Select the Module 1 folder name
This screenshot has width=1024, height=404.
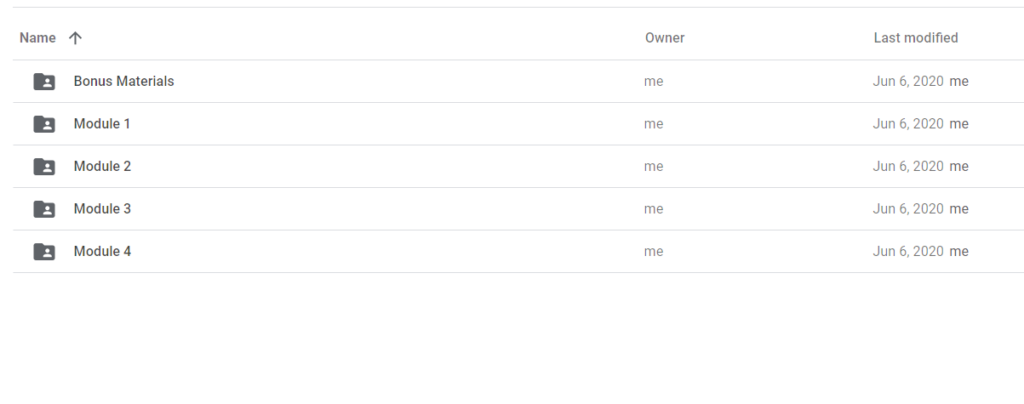[x=102, y=123]
